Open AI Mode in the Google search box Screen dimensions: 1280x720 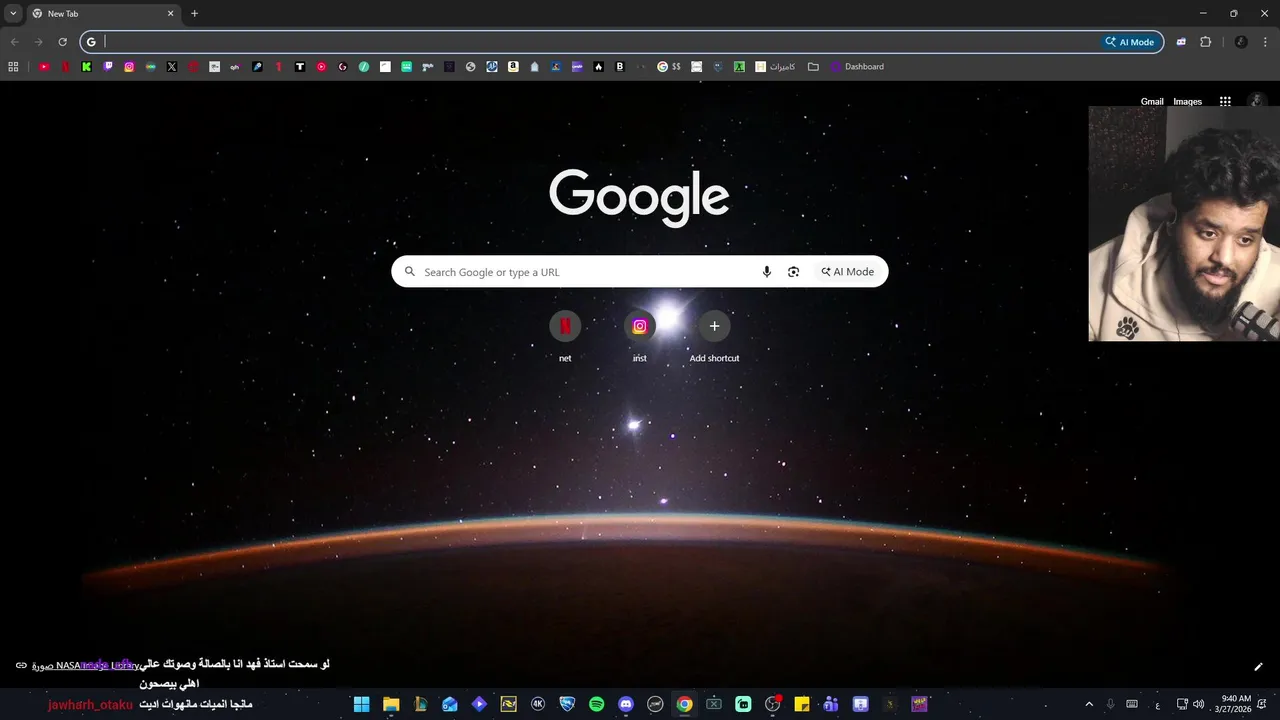tap(848, 272)
